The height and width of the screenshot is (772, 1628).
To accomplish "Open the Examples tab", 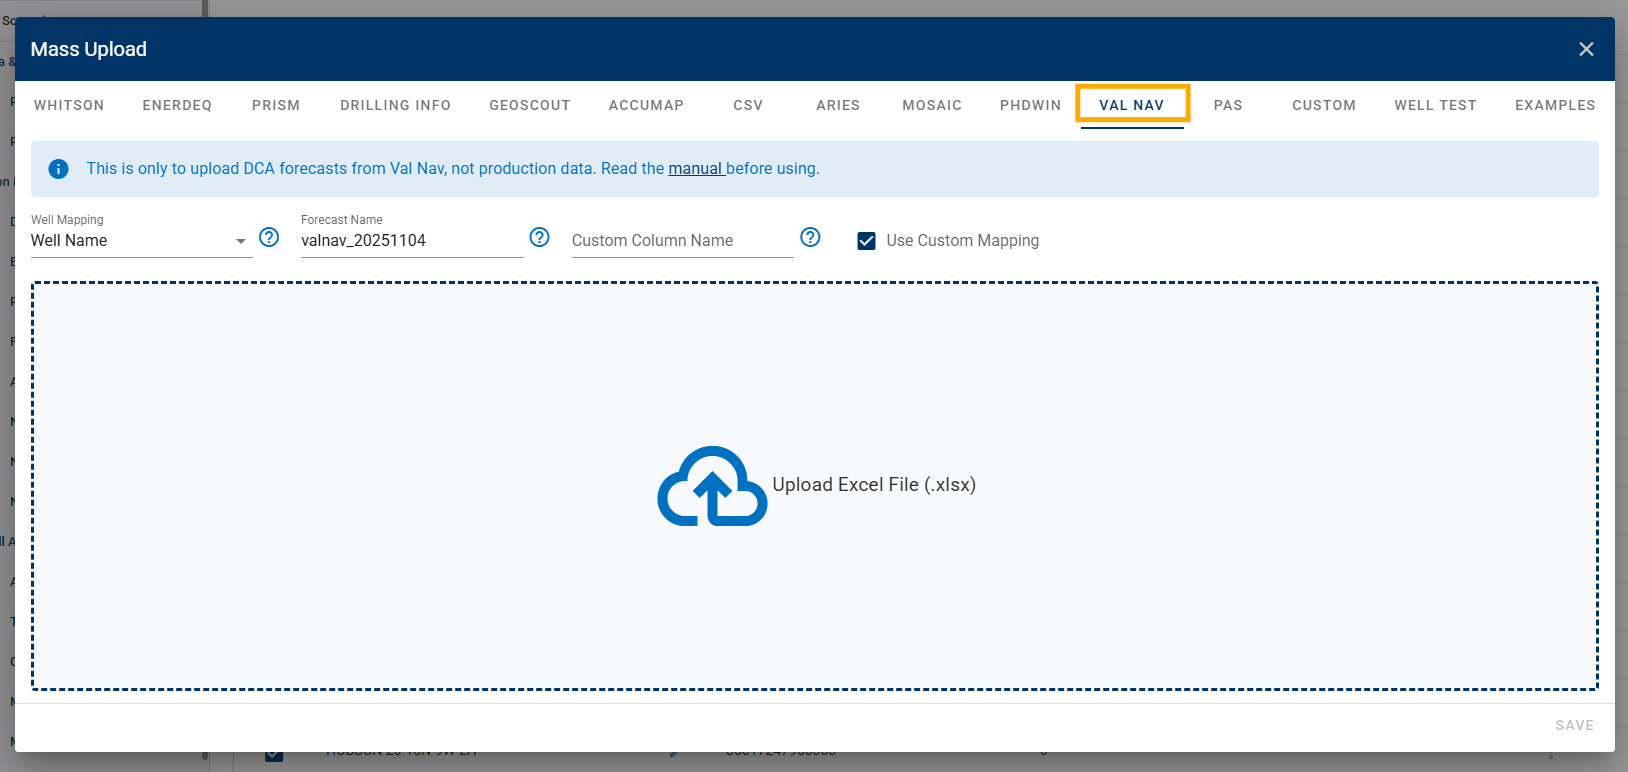I will (x=1555, y=105).
